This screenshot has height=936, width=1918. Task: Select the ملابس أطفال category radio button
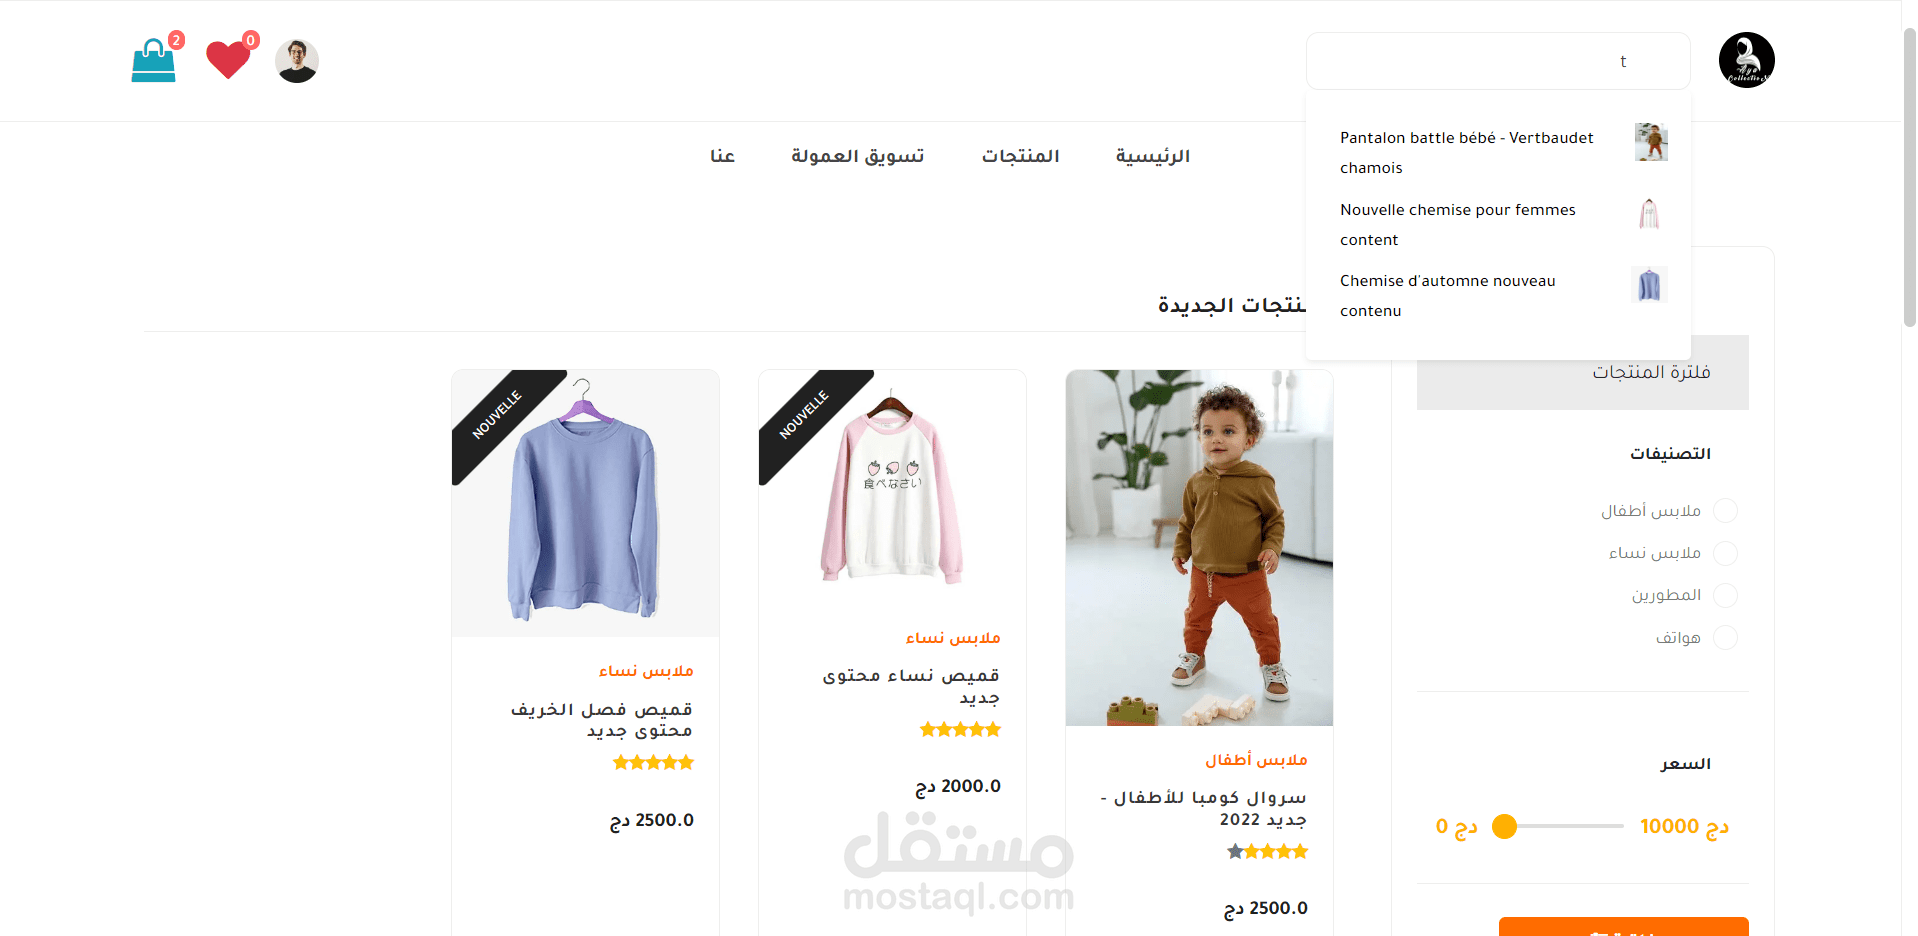click(1725, 511)
